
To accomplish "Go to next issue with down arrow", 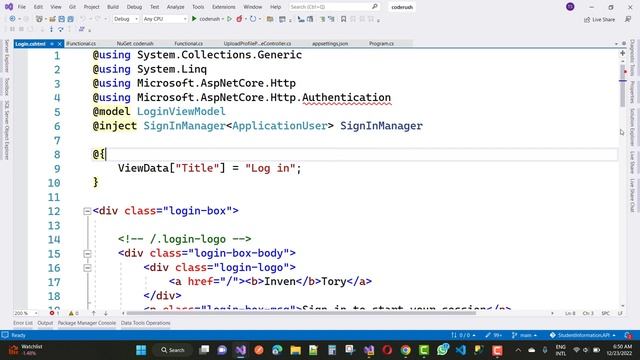I will 106,313.
